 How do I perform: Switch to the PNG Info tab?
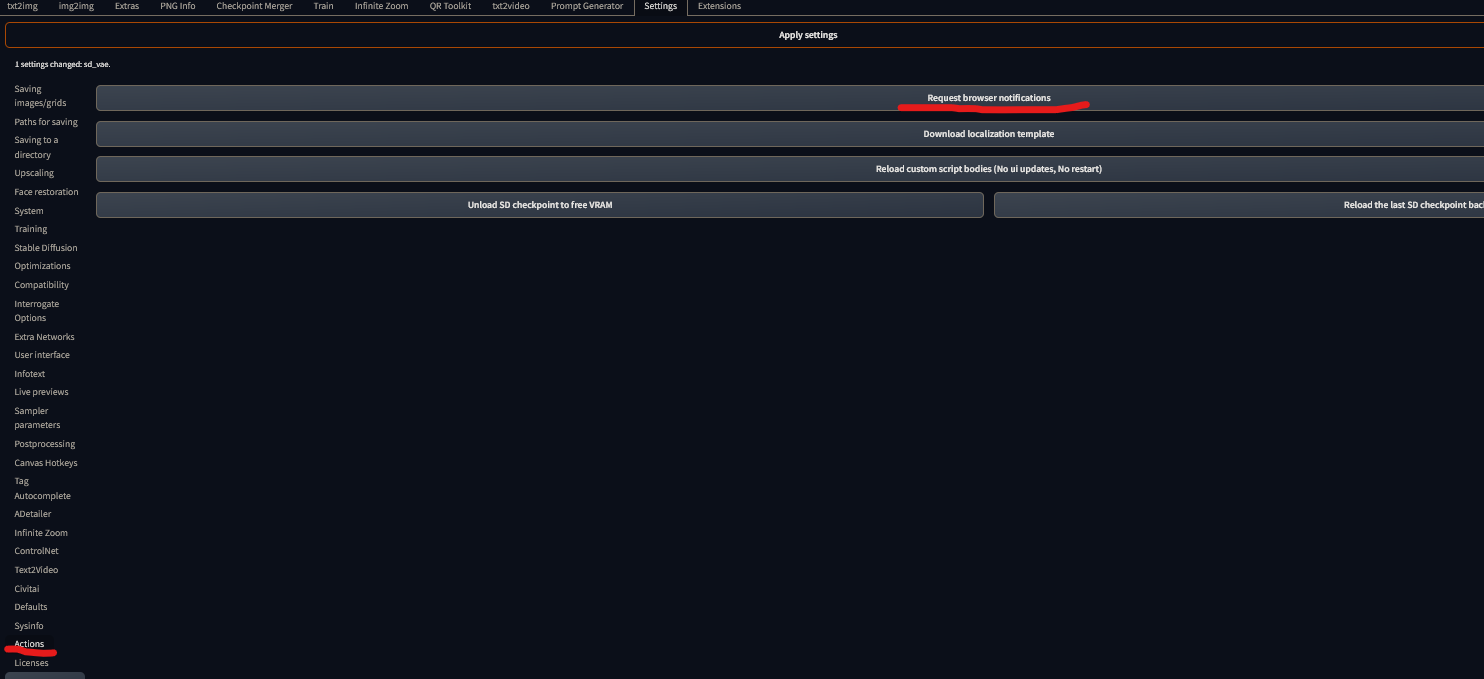[x=177, y=5]
